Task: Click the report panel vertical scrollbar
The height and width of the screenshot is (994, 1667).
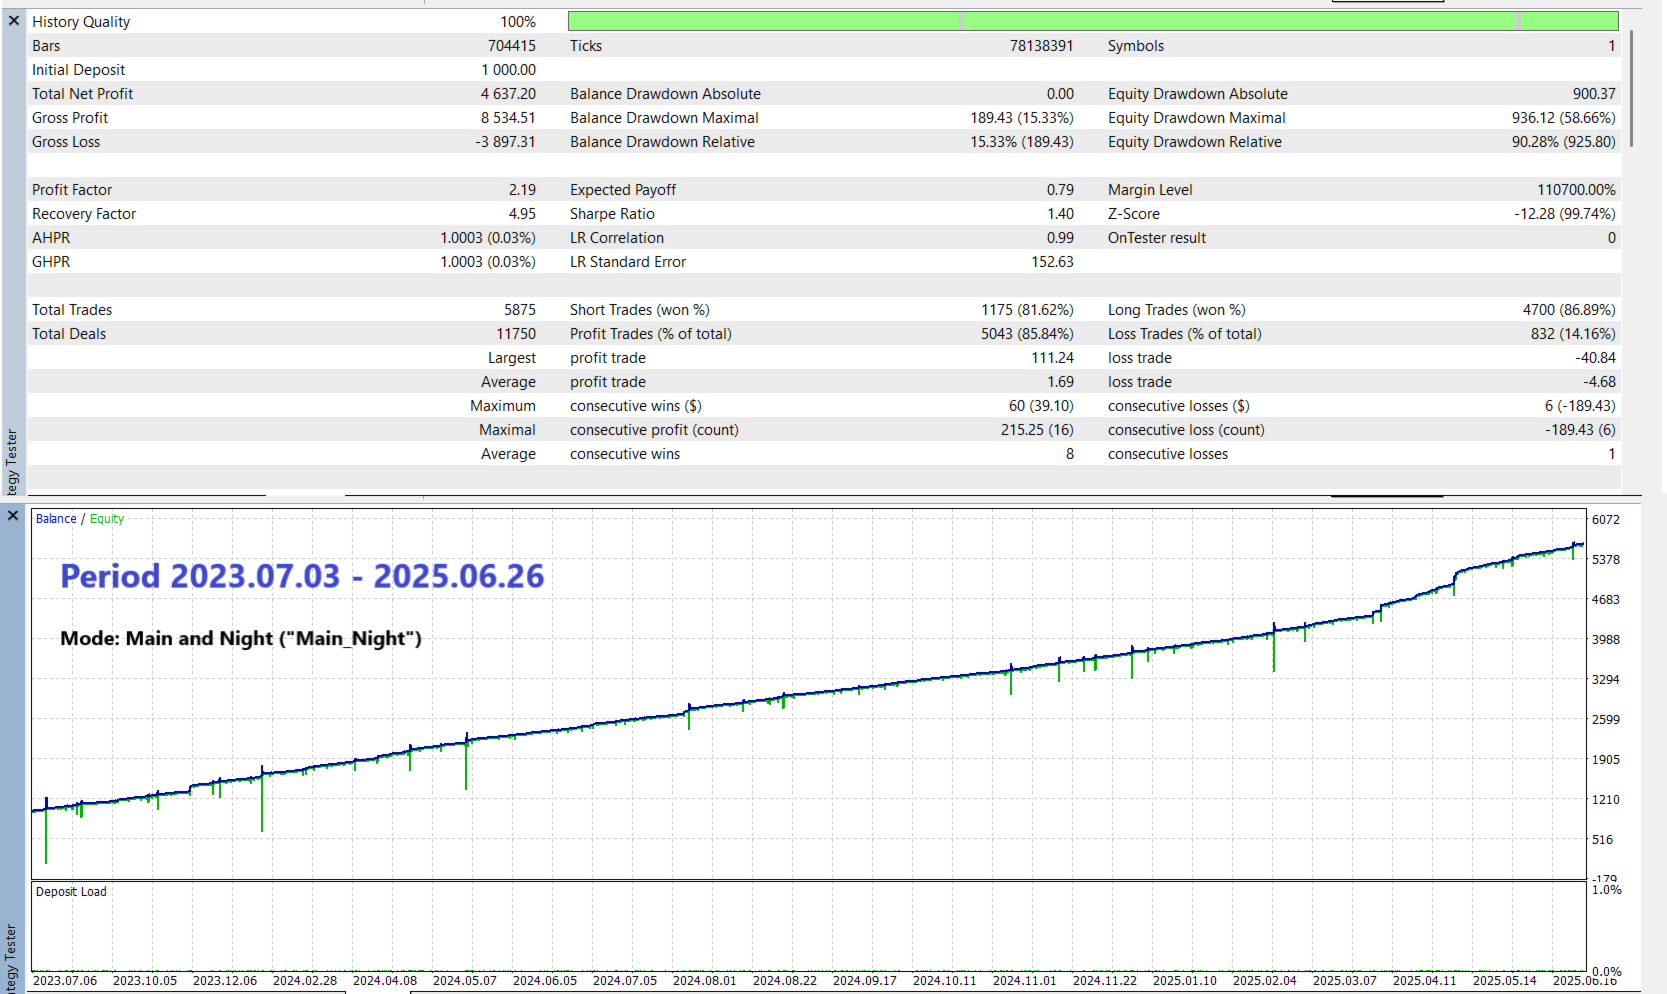Action: coord(1631,88)
